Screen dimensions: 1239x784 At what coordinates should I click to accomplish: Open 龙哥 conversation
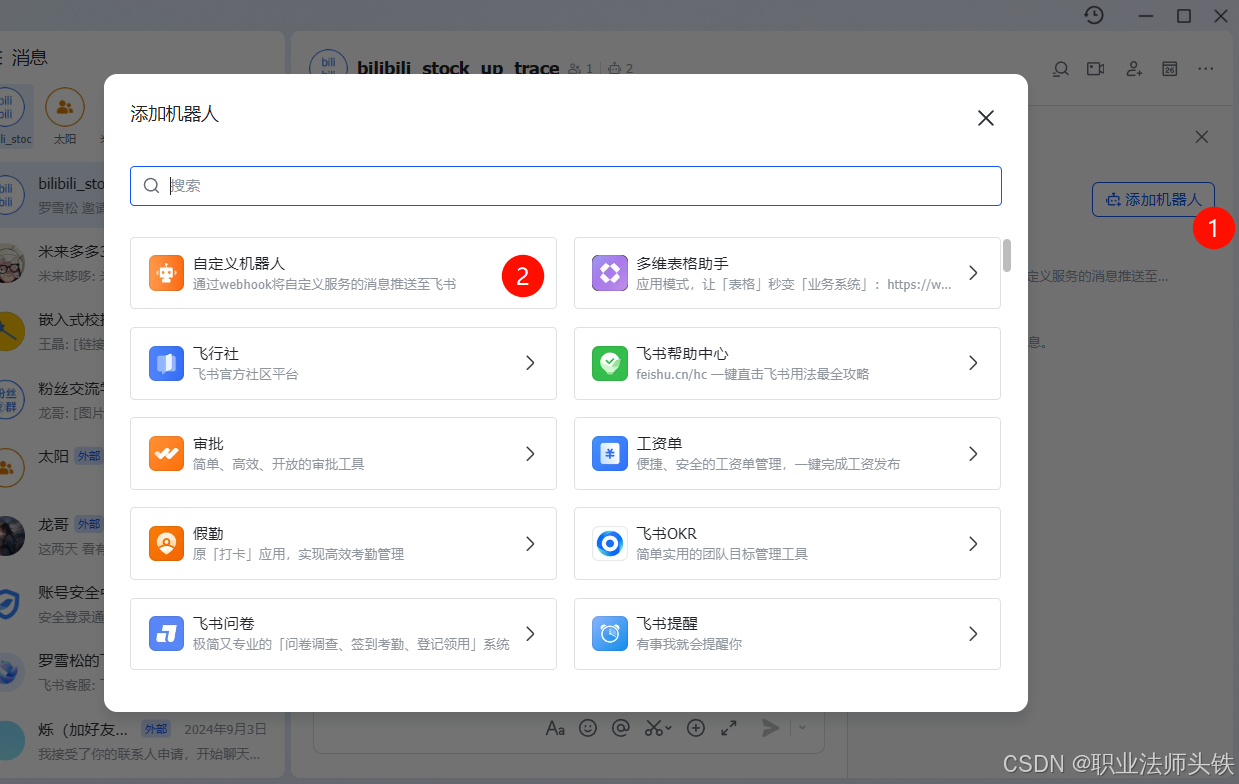coord(53,535)
